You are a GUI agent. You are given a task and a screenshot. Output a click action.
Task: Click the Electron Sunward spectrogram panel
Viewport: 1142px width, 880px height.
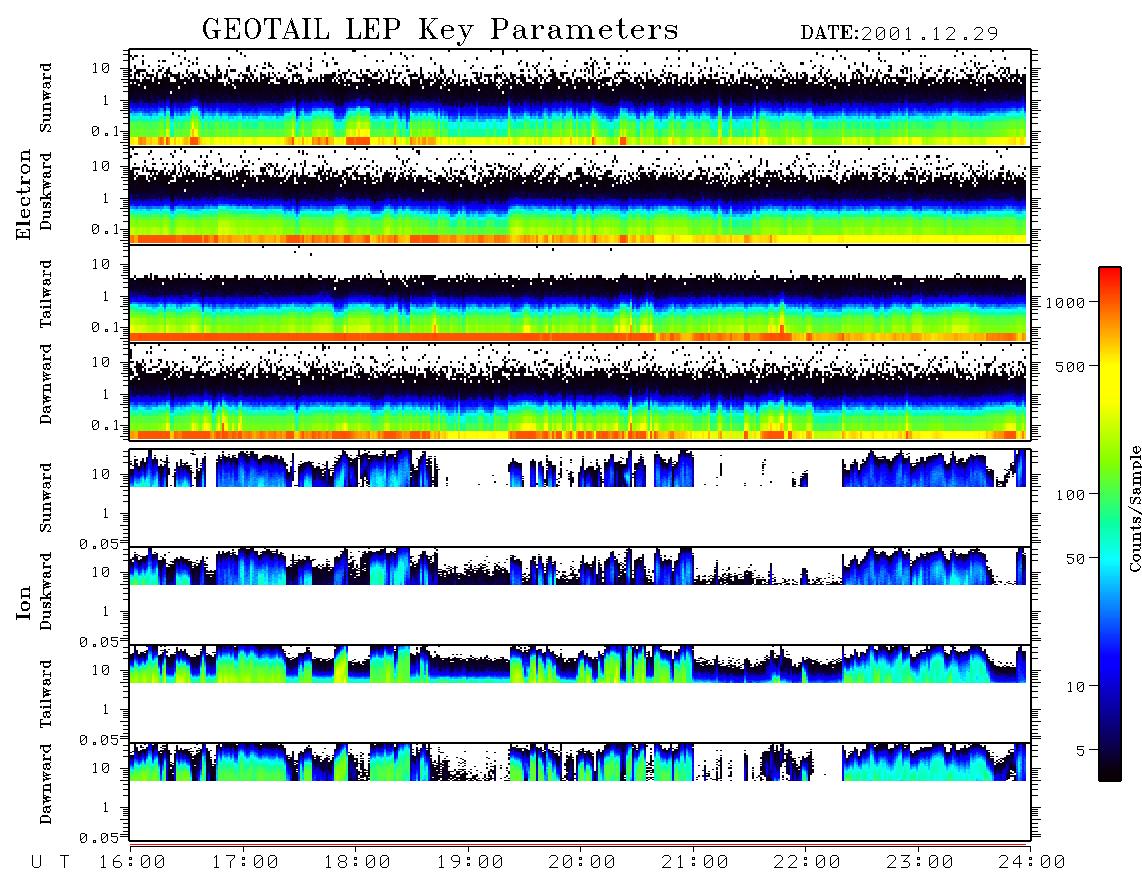click(x=580, y=98)
